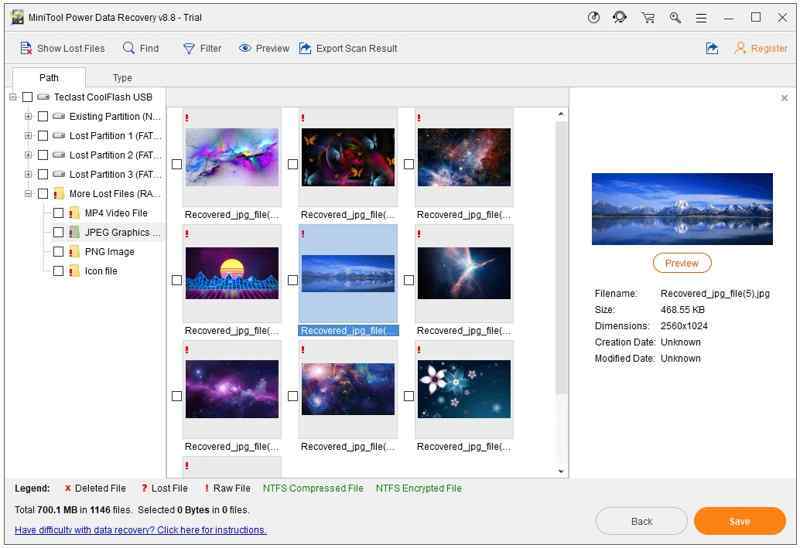Viewport: 800px width, 548px height.
Task: Expand the Existing Partition tree node
Action: pos(28,116)
